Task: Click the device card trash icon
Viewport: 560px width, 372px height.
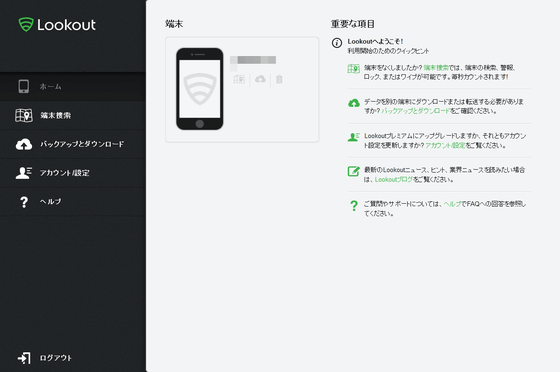Action: pos(279,79)
